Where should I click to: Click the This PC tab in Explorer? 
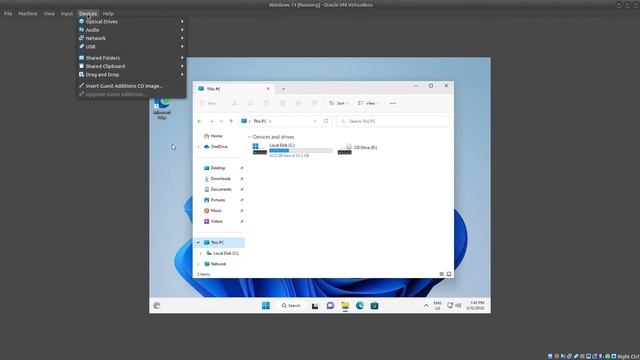point(233,89)
